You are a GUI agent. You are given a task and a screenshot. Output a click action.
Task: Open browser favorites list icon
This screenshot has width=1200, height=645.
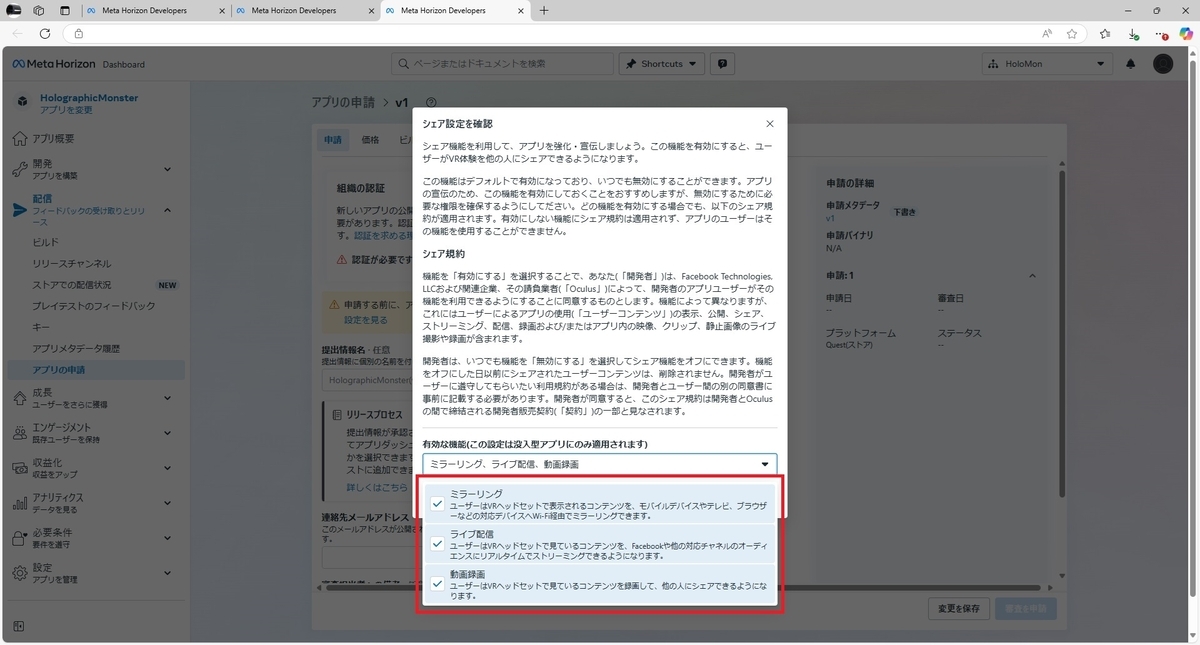(1105, 33)
